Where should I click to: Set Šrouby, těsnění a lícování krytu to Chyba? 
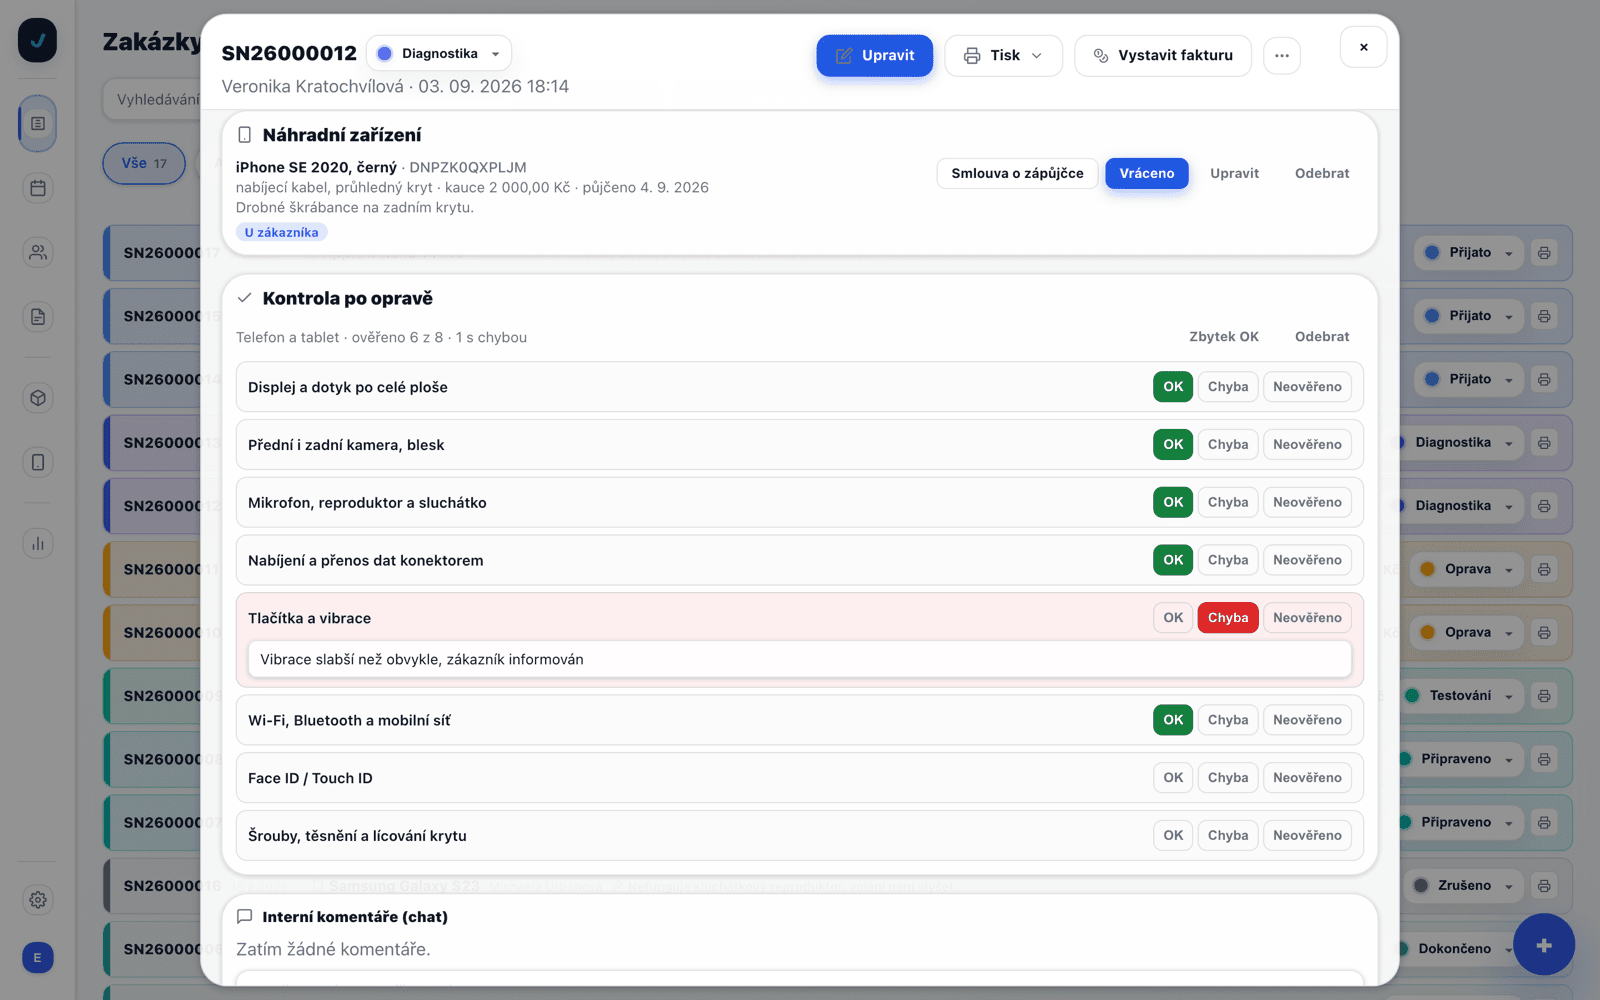click(1228, 836)
